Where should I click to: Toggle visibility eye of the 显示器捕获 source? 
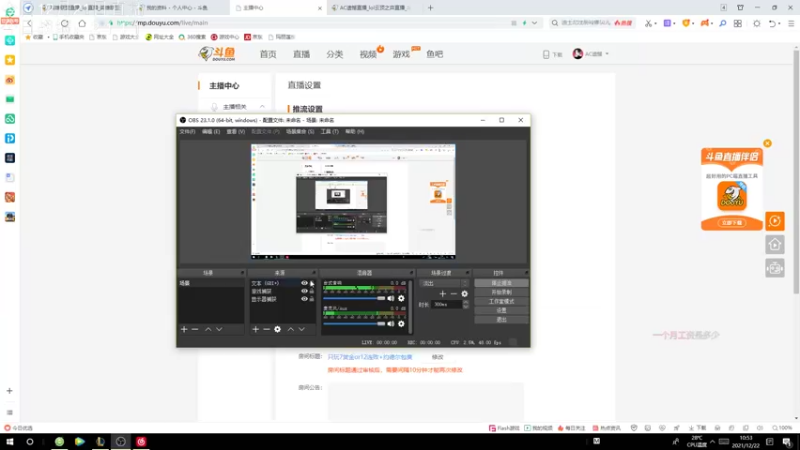coord(304,299)
